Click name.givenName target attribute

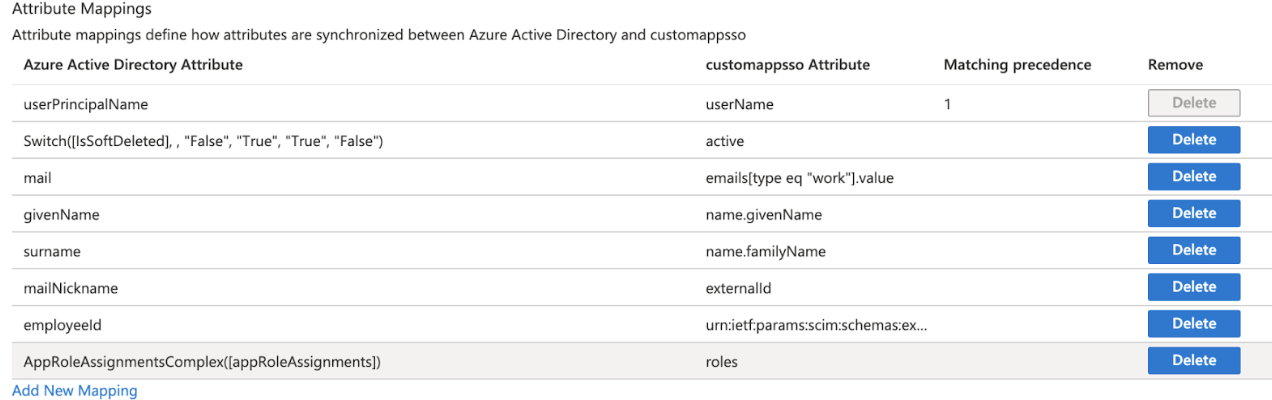coord(764,214)
